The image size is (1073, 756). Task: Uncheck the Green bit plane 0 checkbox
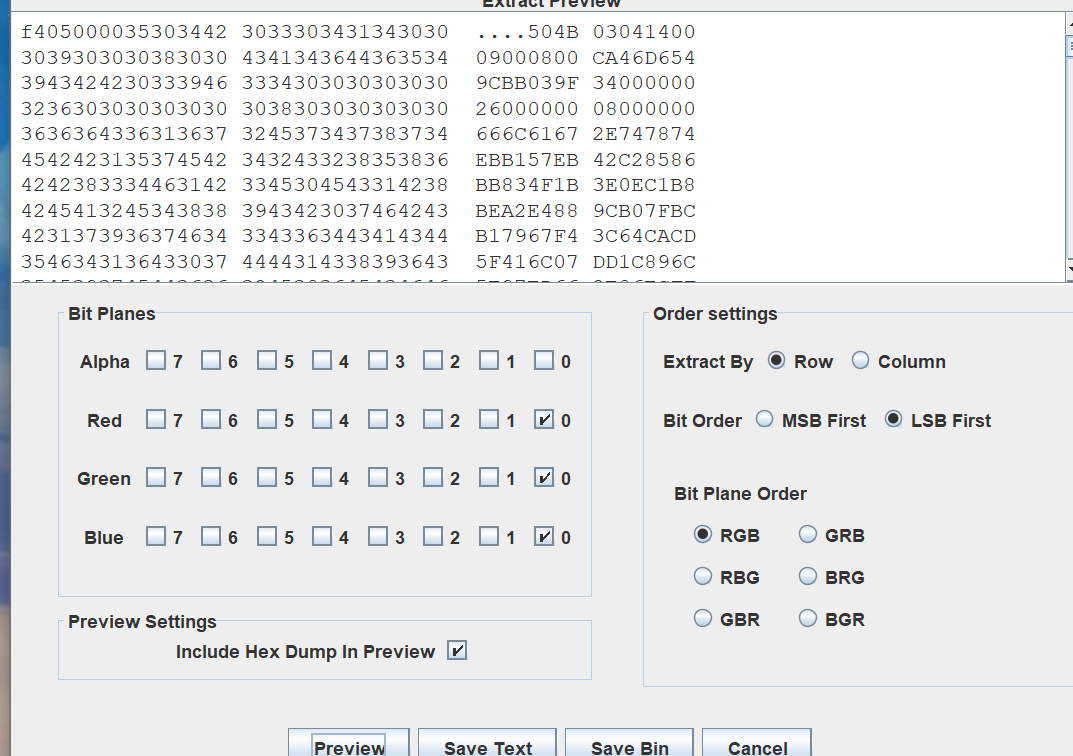coord(544,478)
